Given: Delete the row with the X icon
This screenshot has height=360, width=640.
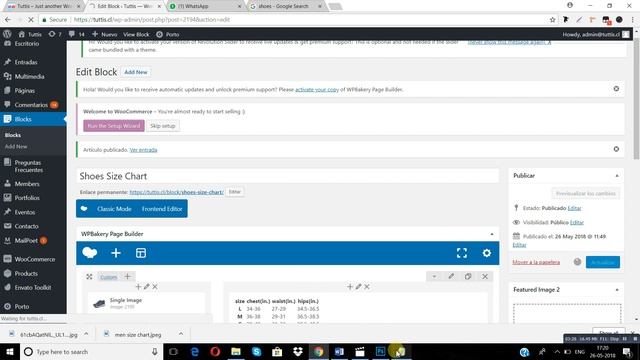Looking at the screenshot, I should coord(485,276).
